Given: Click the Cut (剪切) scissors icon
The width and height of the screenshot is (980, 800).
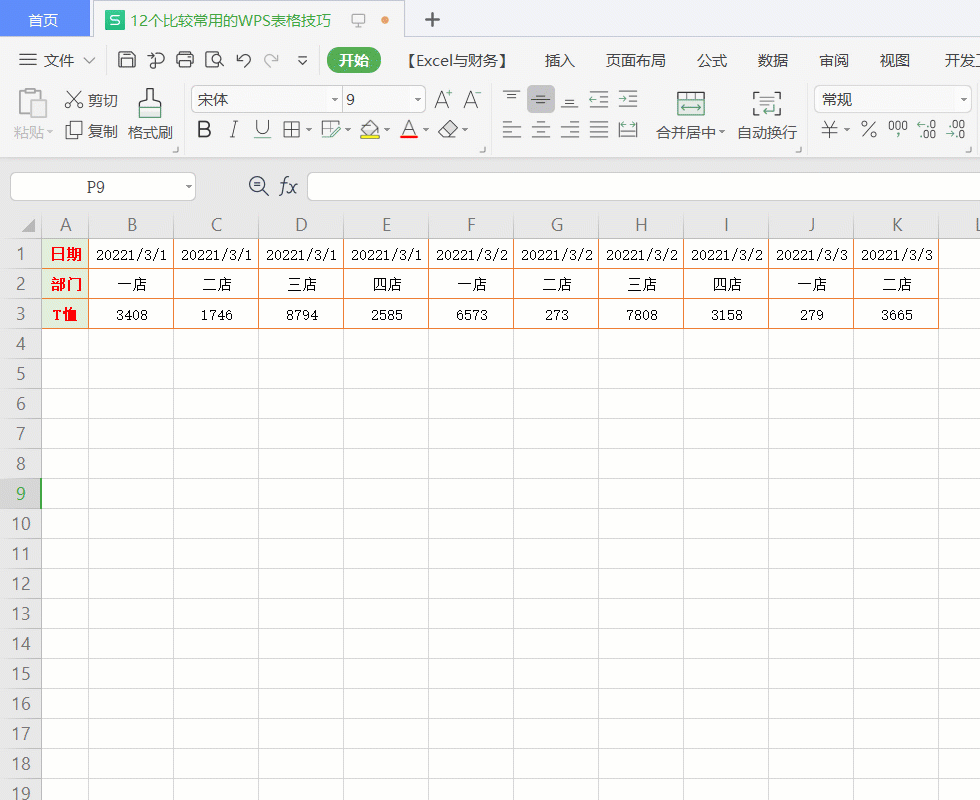Looking at the screenshot, I should coord(75,100).
